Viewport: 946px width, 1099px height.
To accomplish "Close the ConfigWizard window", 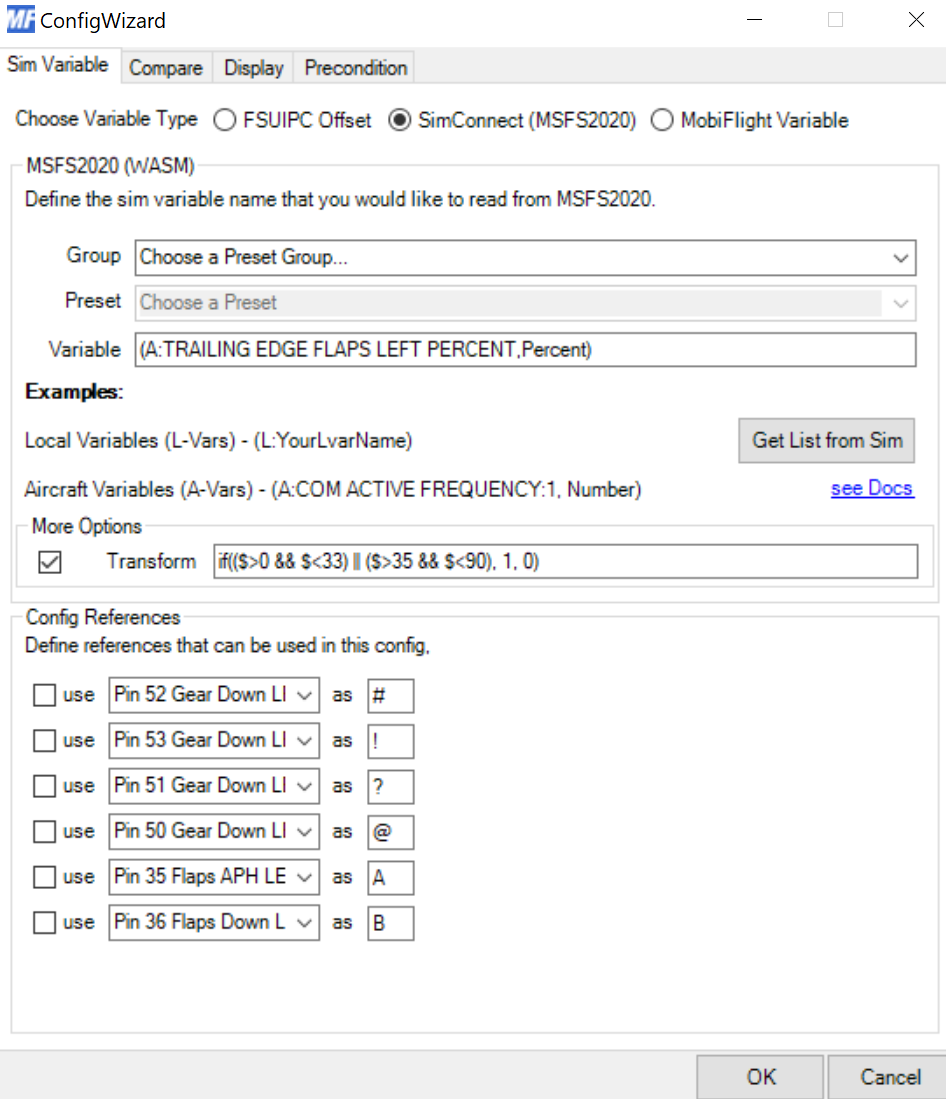I will click(x=916, y=20).
